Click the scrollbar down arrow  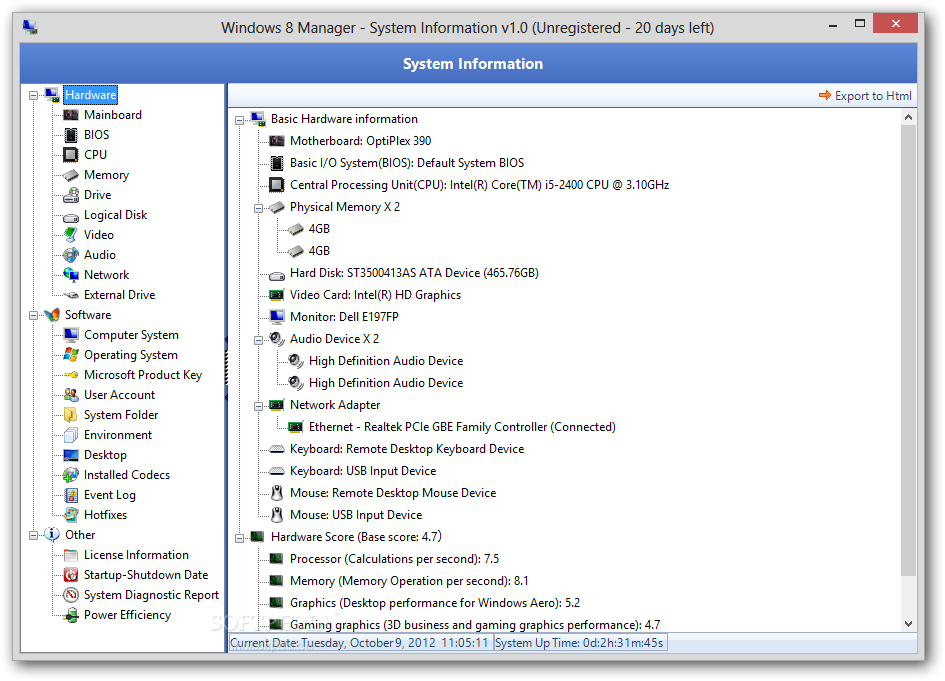click(908, 624)
